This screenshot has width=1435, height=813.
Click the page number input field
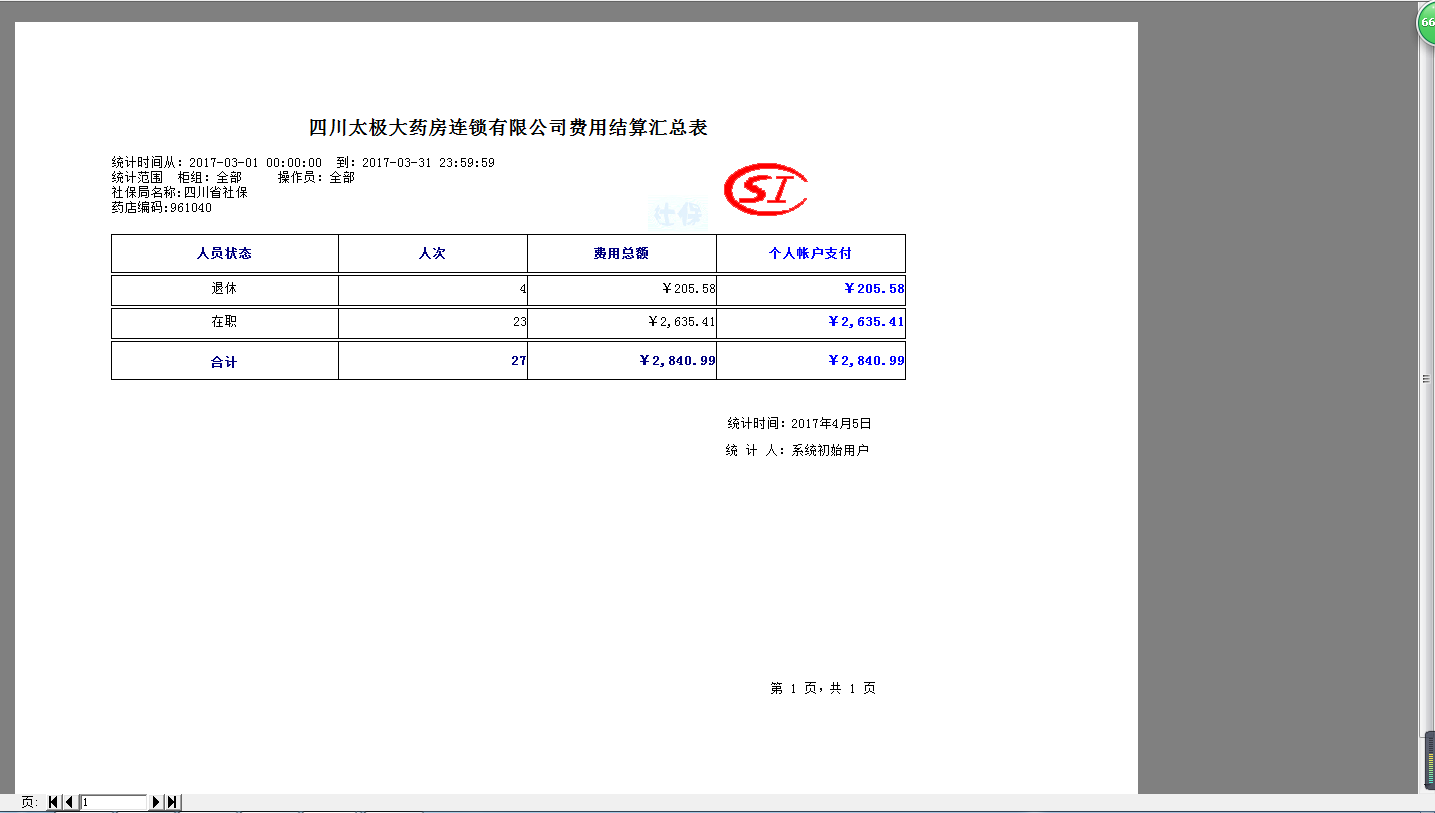click(114, 802)
